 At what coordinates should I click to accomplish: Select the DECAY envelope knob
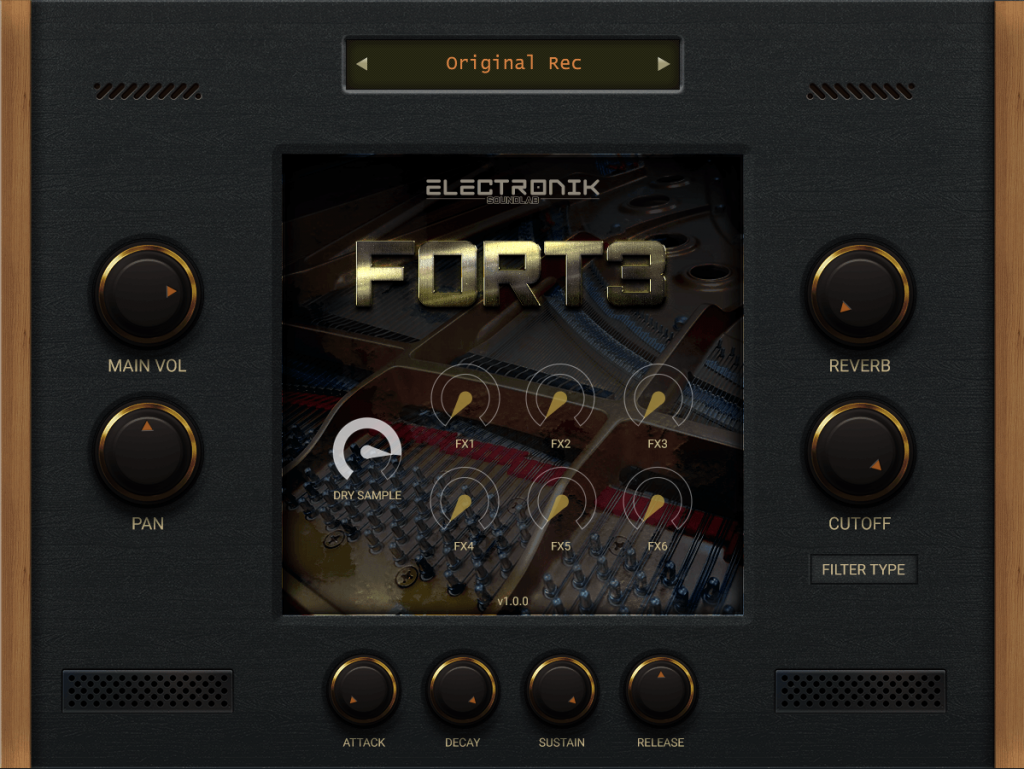coord(462,690)
